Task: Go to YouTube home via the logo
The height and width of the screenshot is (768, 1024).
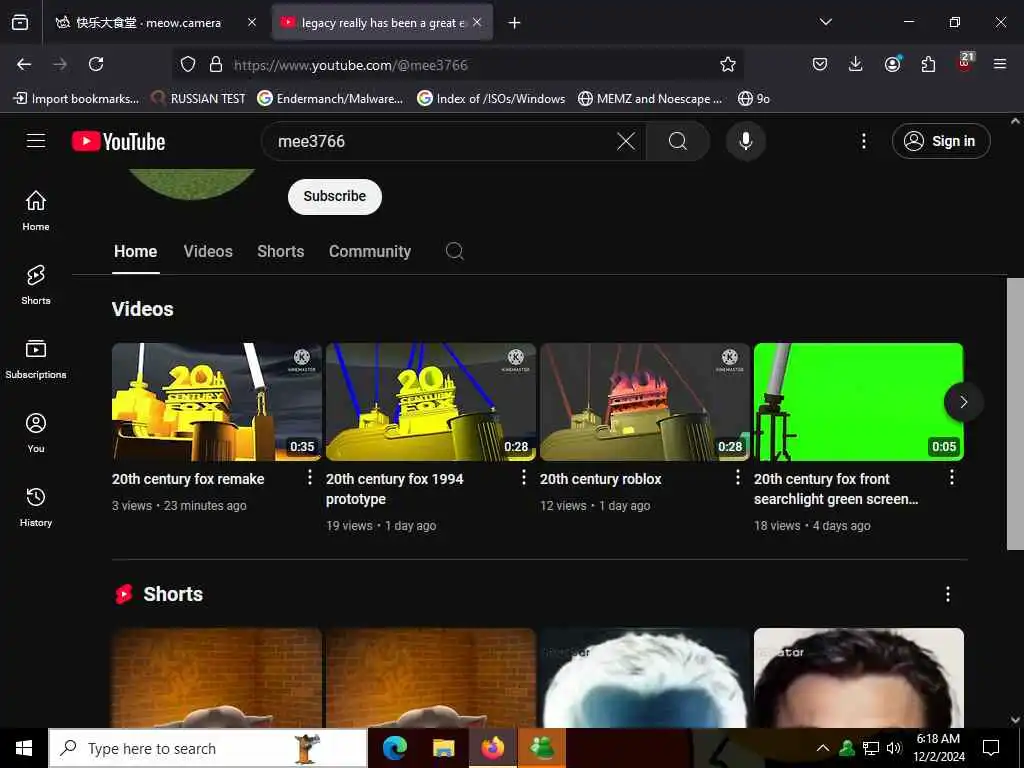Action: tap(118, 141)
